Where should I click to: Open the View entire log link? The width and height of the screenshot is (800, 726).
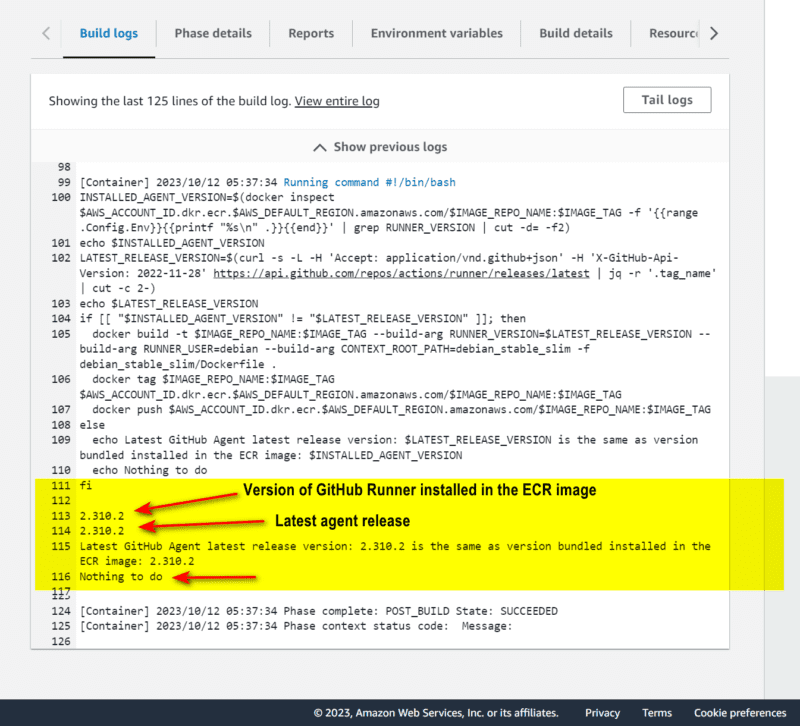click(337, 101)
